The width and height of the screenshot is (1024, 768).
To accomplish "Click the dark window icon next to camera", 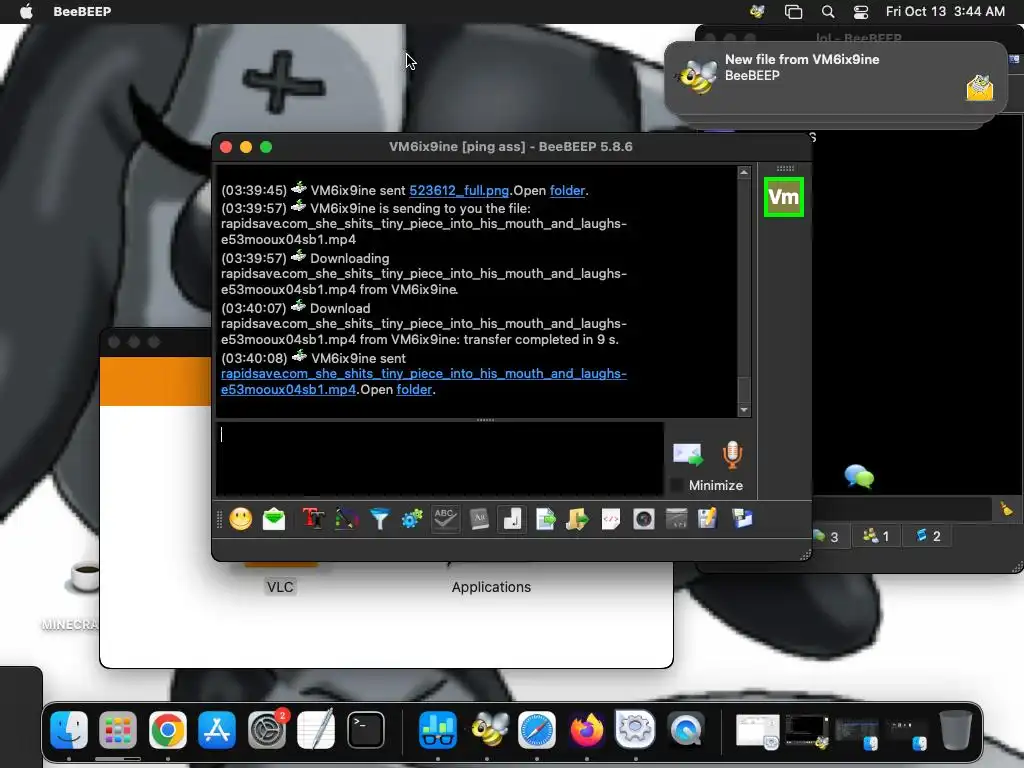I will tap(677, 519).
